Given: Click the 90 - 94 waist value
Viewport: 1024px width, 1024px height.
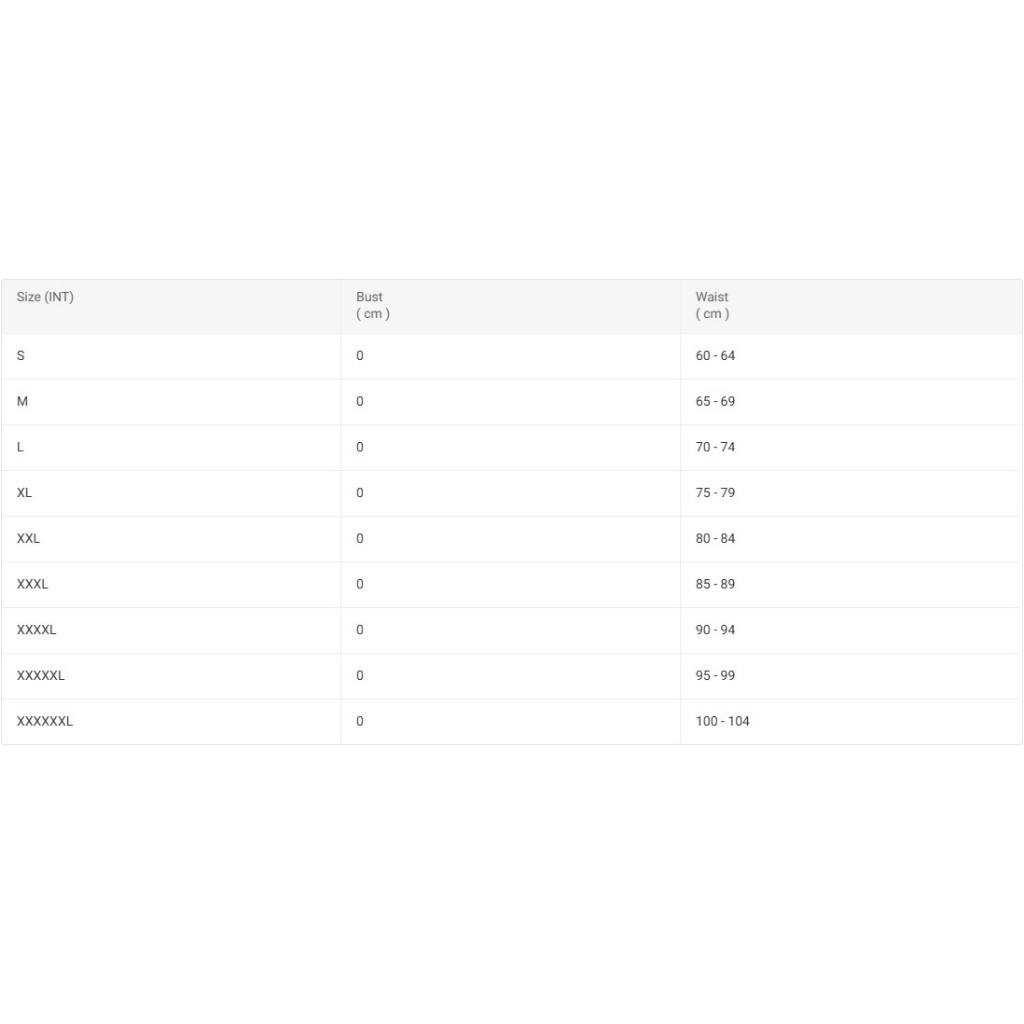Looking at the screenshot, I should click(x=715, y=630).
